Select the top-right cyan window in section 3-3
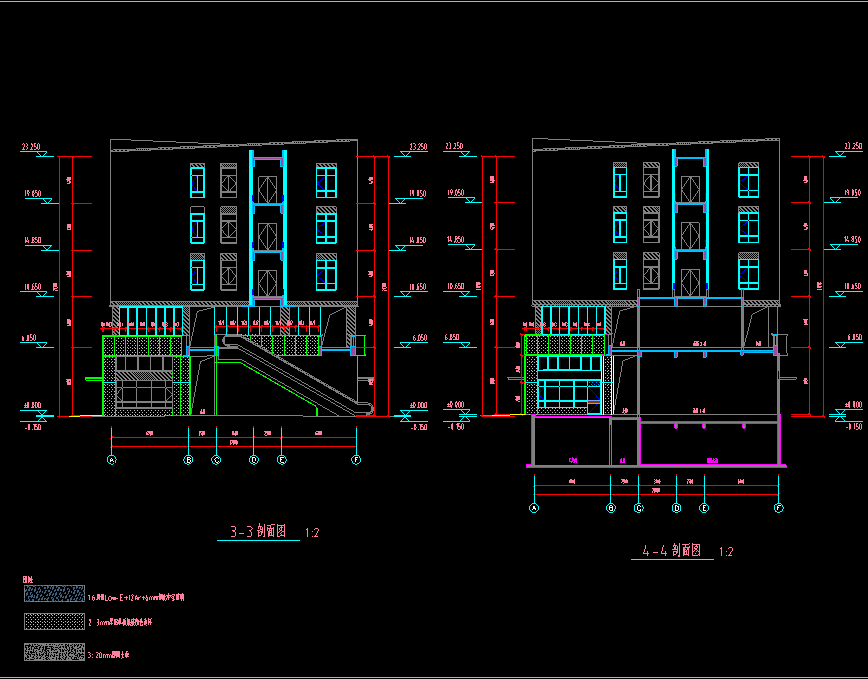This screenshot has width=868, height=679. (326, 180)
